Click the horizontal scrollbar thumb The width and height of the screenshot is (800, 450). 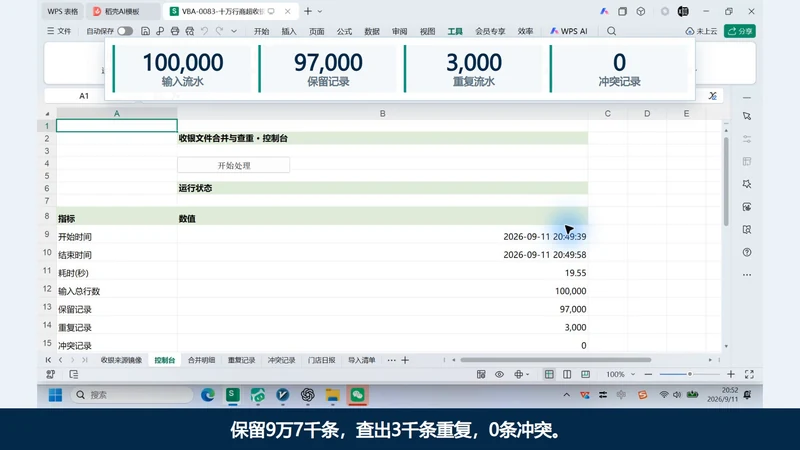[556, 360]
